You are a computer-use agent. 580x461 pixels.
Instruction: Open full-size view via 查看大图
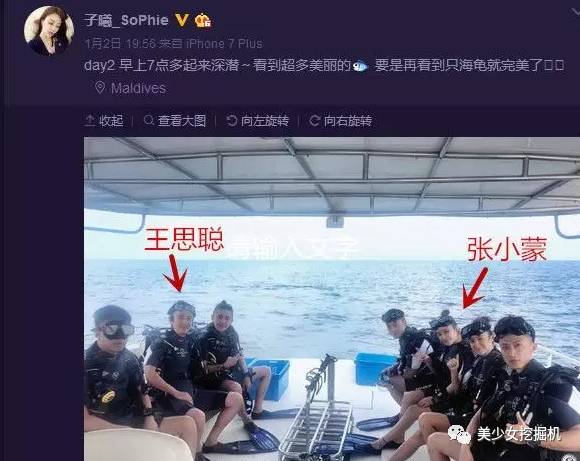[x=182, y=121]
